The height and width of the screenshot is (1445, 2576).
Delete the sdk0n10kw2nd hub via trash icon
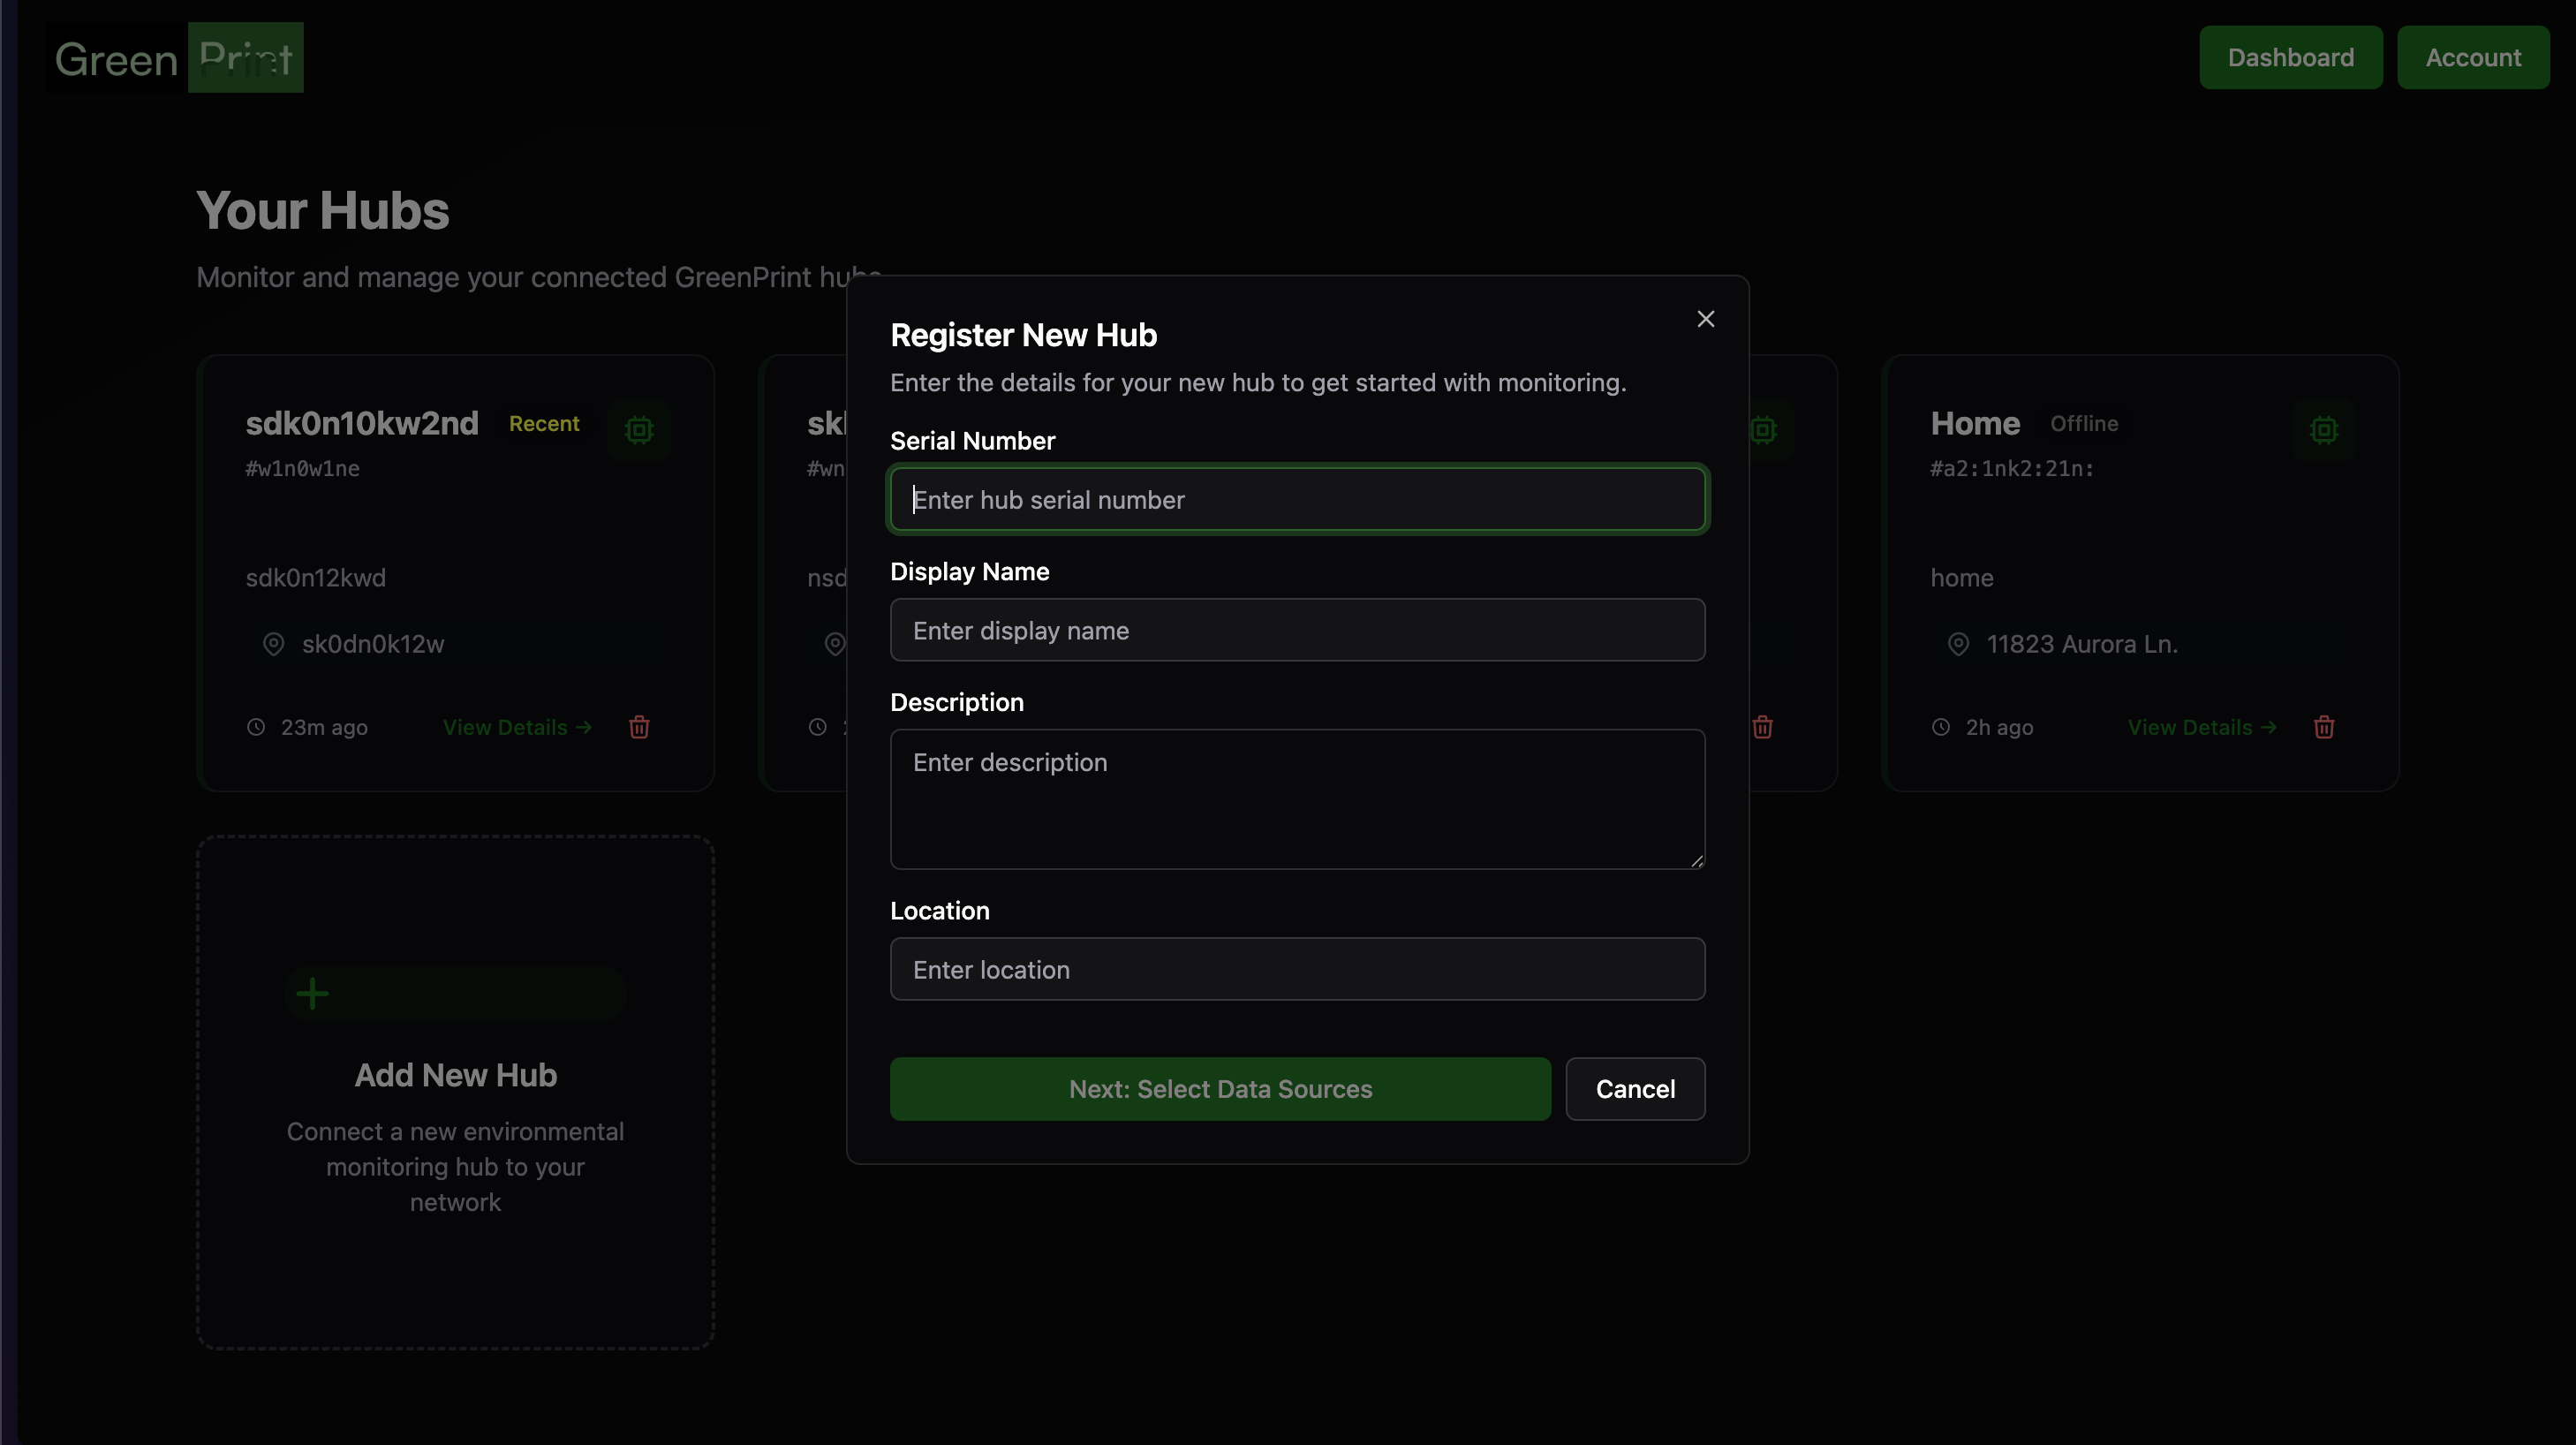point(639,727)
